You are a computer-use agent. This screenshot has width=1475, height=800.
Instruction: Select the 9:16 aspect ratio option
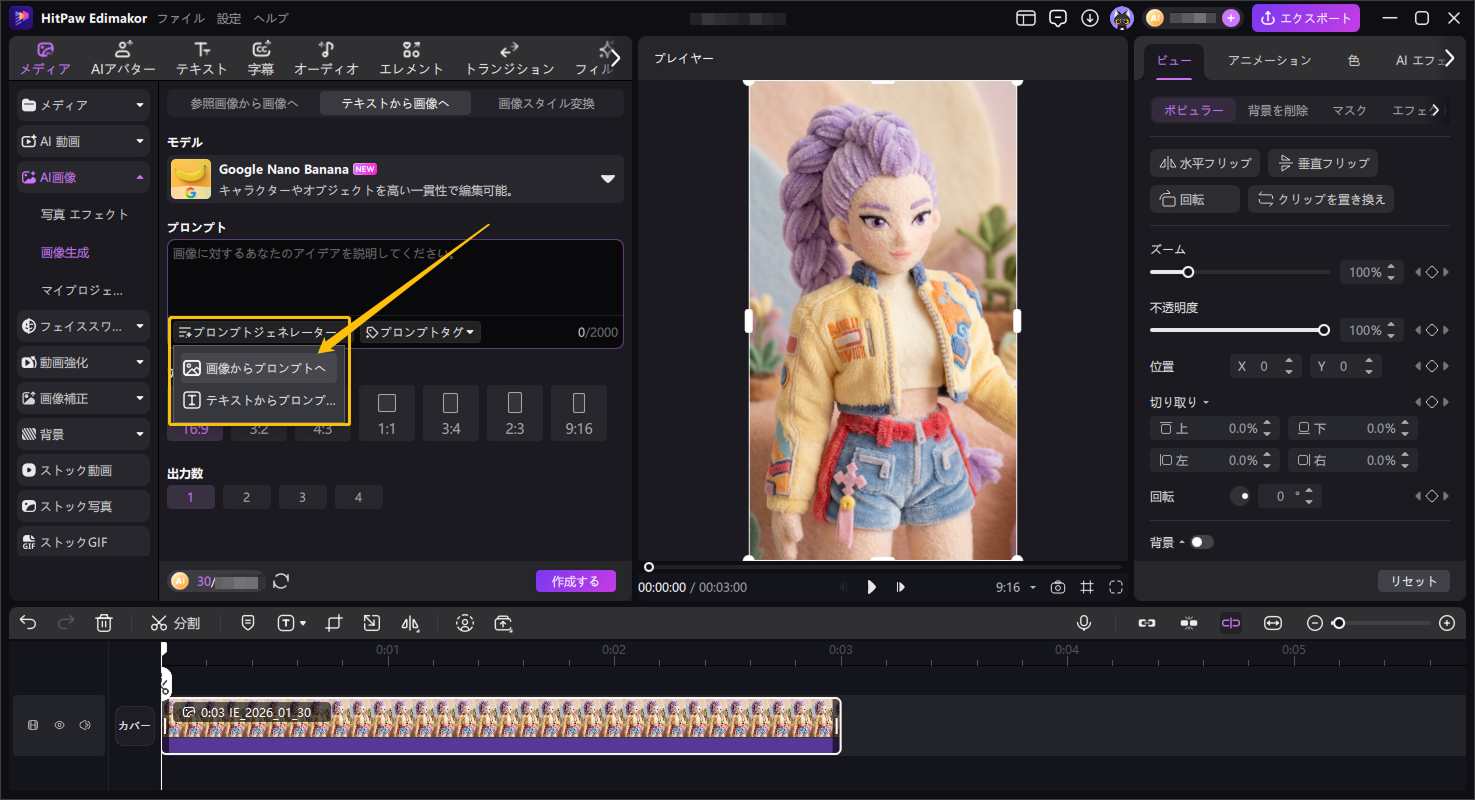coord(578,413)
